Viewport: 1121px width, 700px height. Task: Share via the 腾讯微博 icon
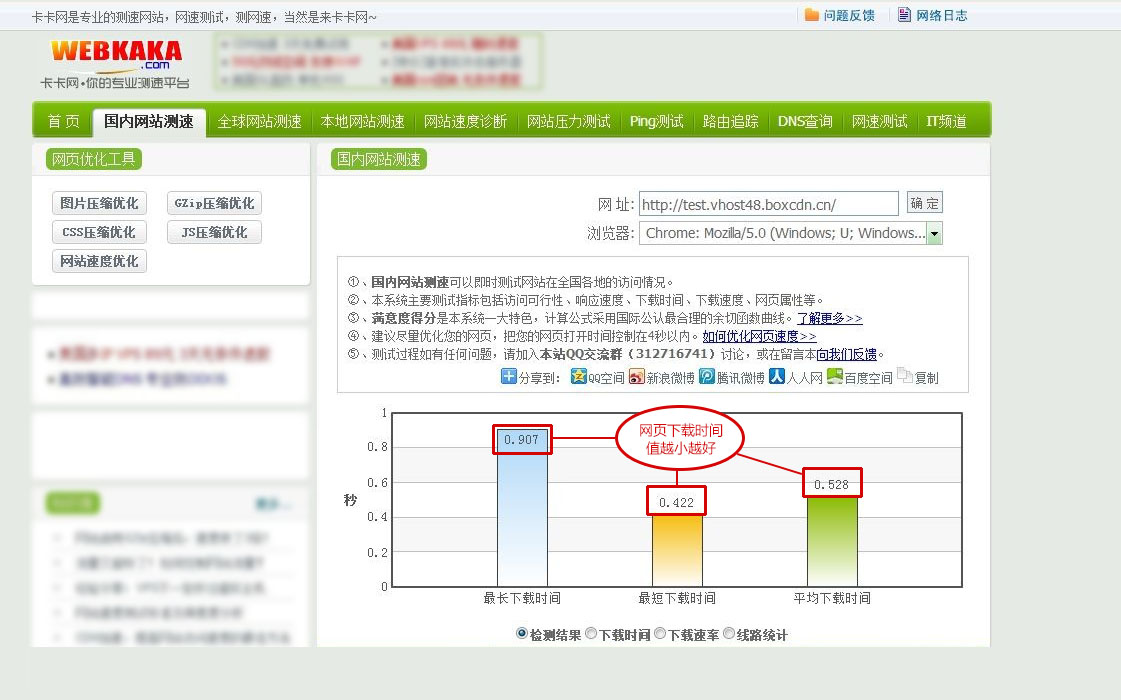[706, 376]
